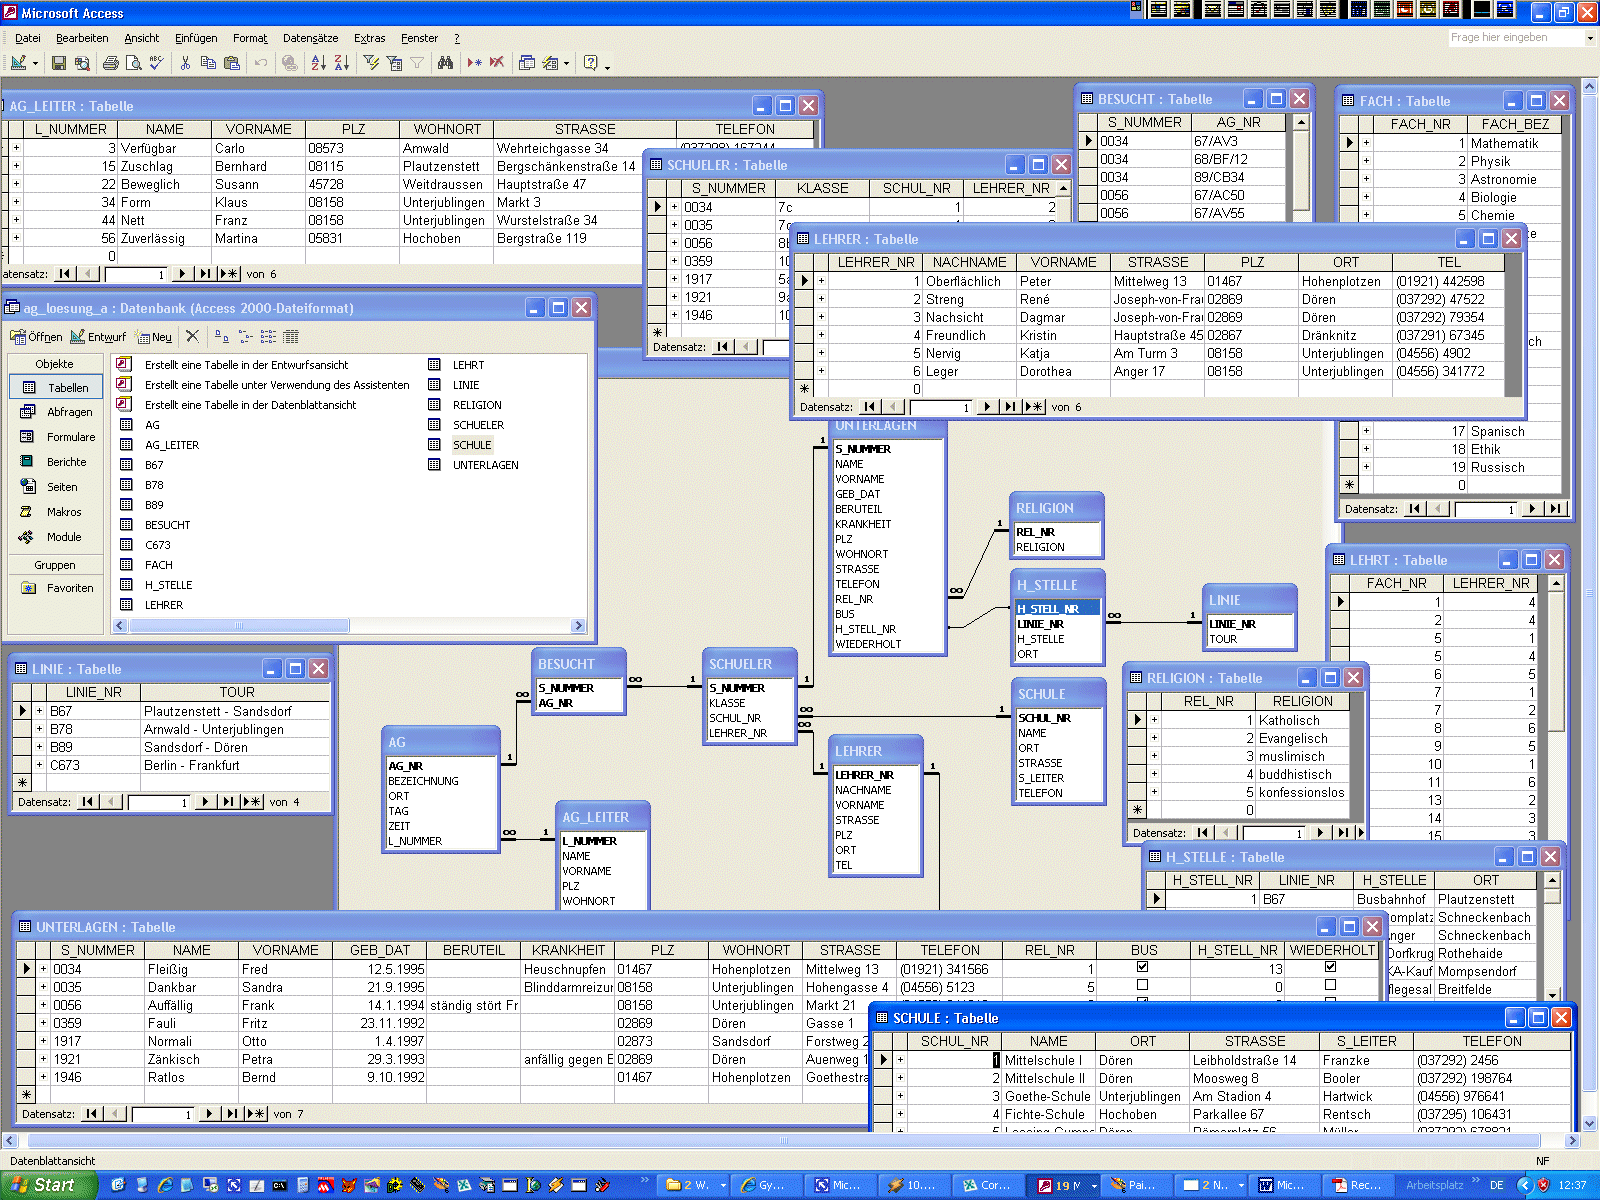Select NACHNAME column header in LEHRER table
1600x1200 pixels.
[970, 262]
